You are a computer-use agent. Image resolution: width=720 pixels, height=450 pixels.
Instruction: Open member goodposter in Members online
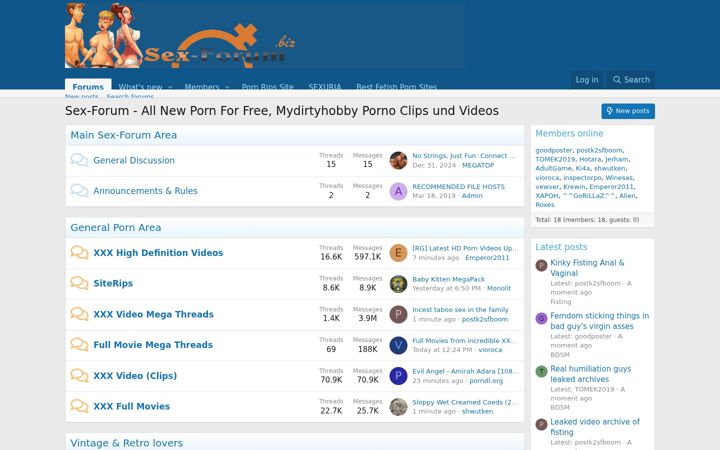point(554,150)
